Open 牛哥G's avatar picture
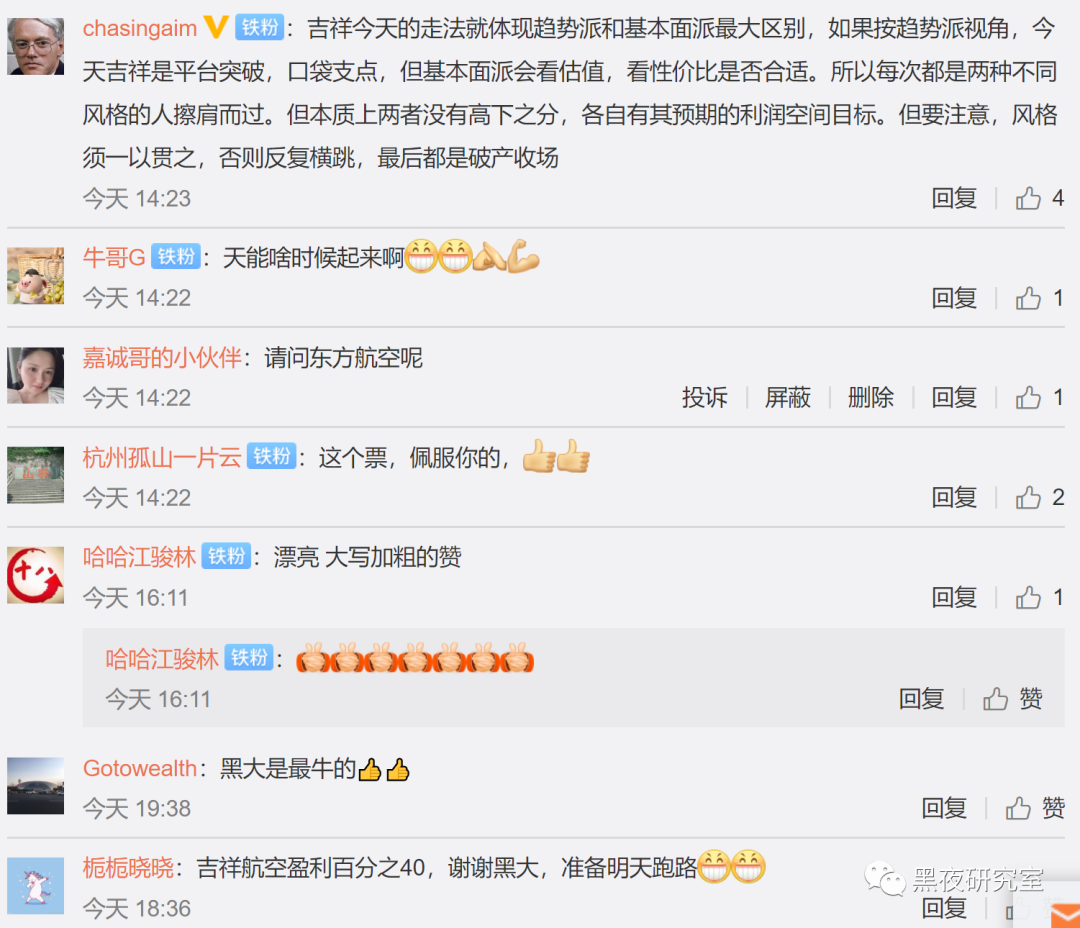The height and width of the screenshot is (928, 1080). (x=35, y=276)
